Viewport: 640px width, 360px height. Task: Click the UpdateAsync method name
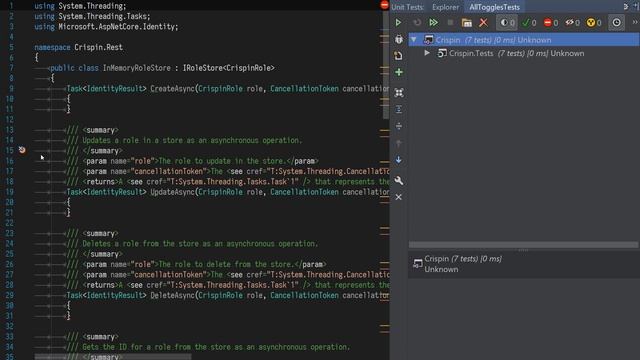[x=172, y=192]
